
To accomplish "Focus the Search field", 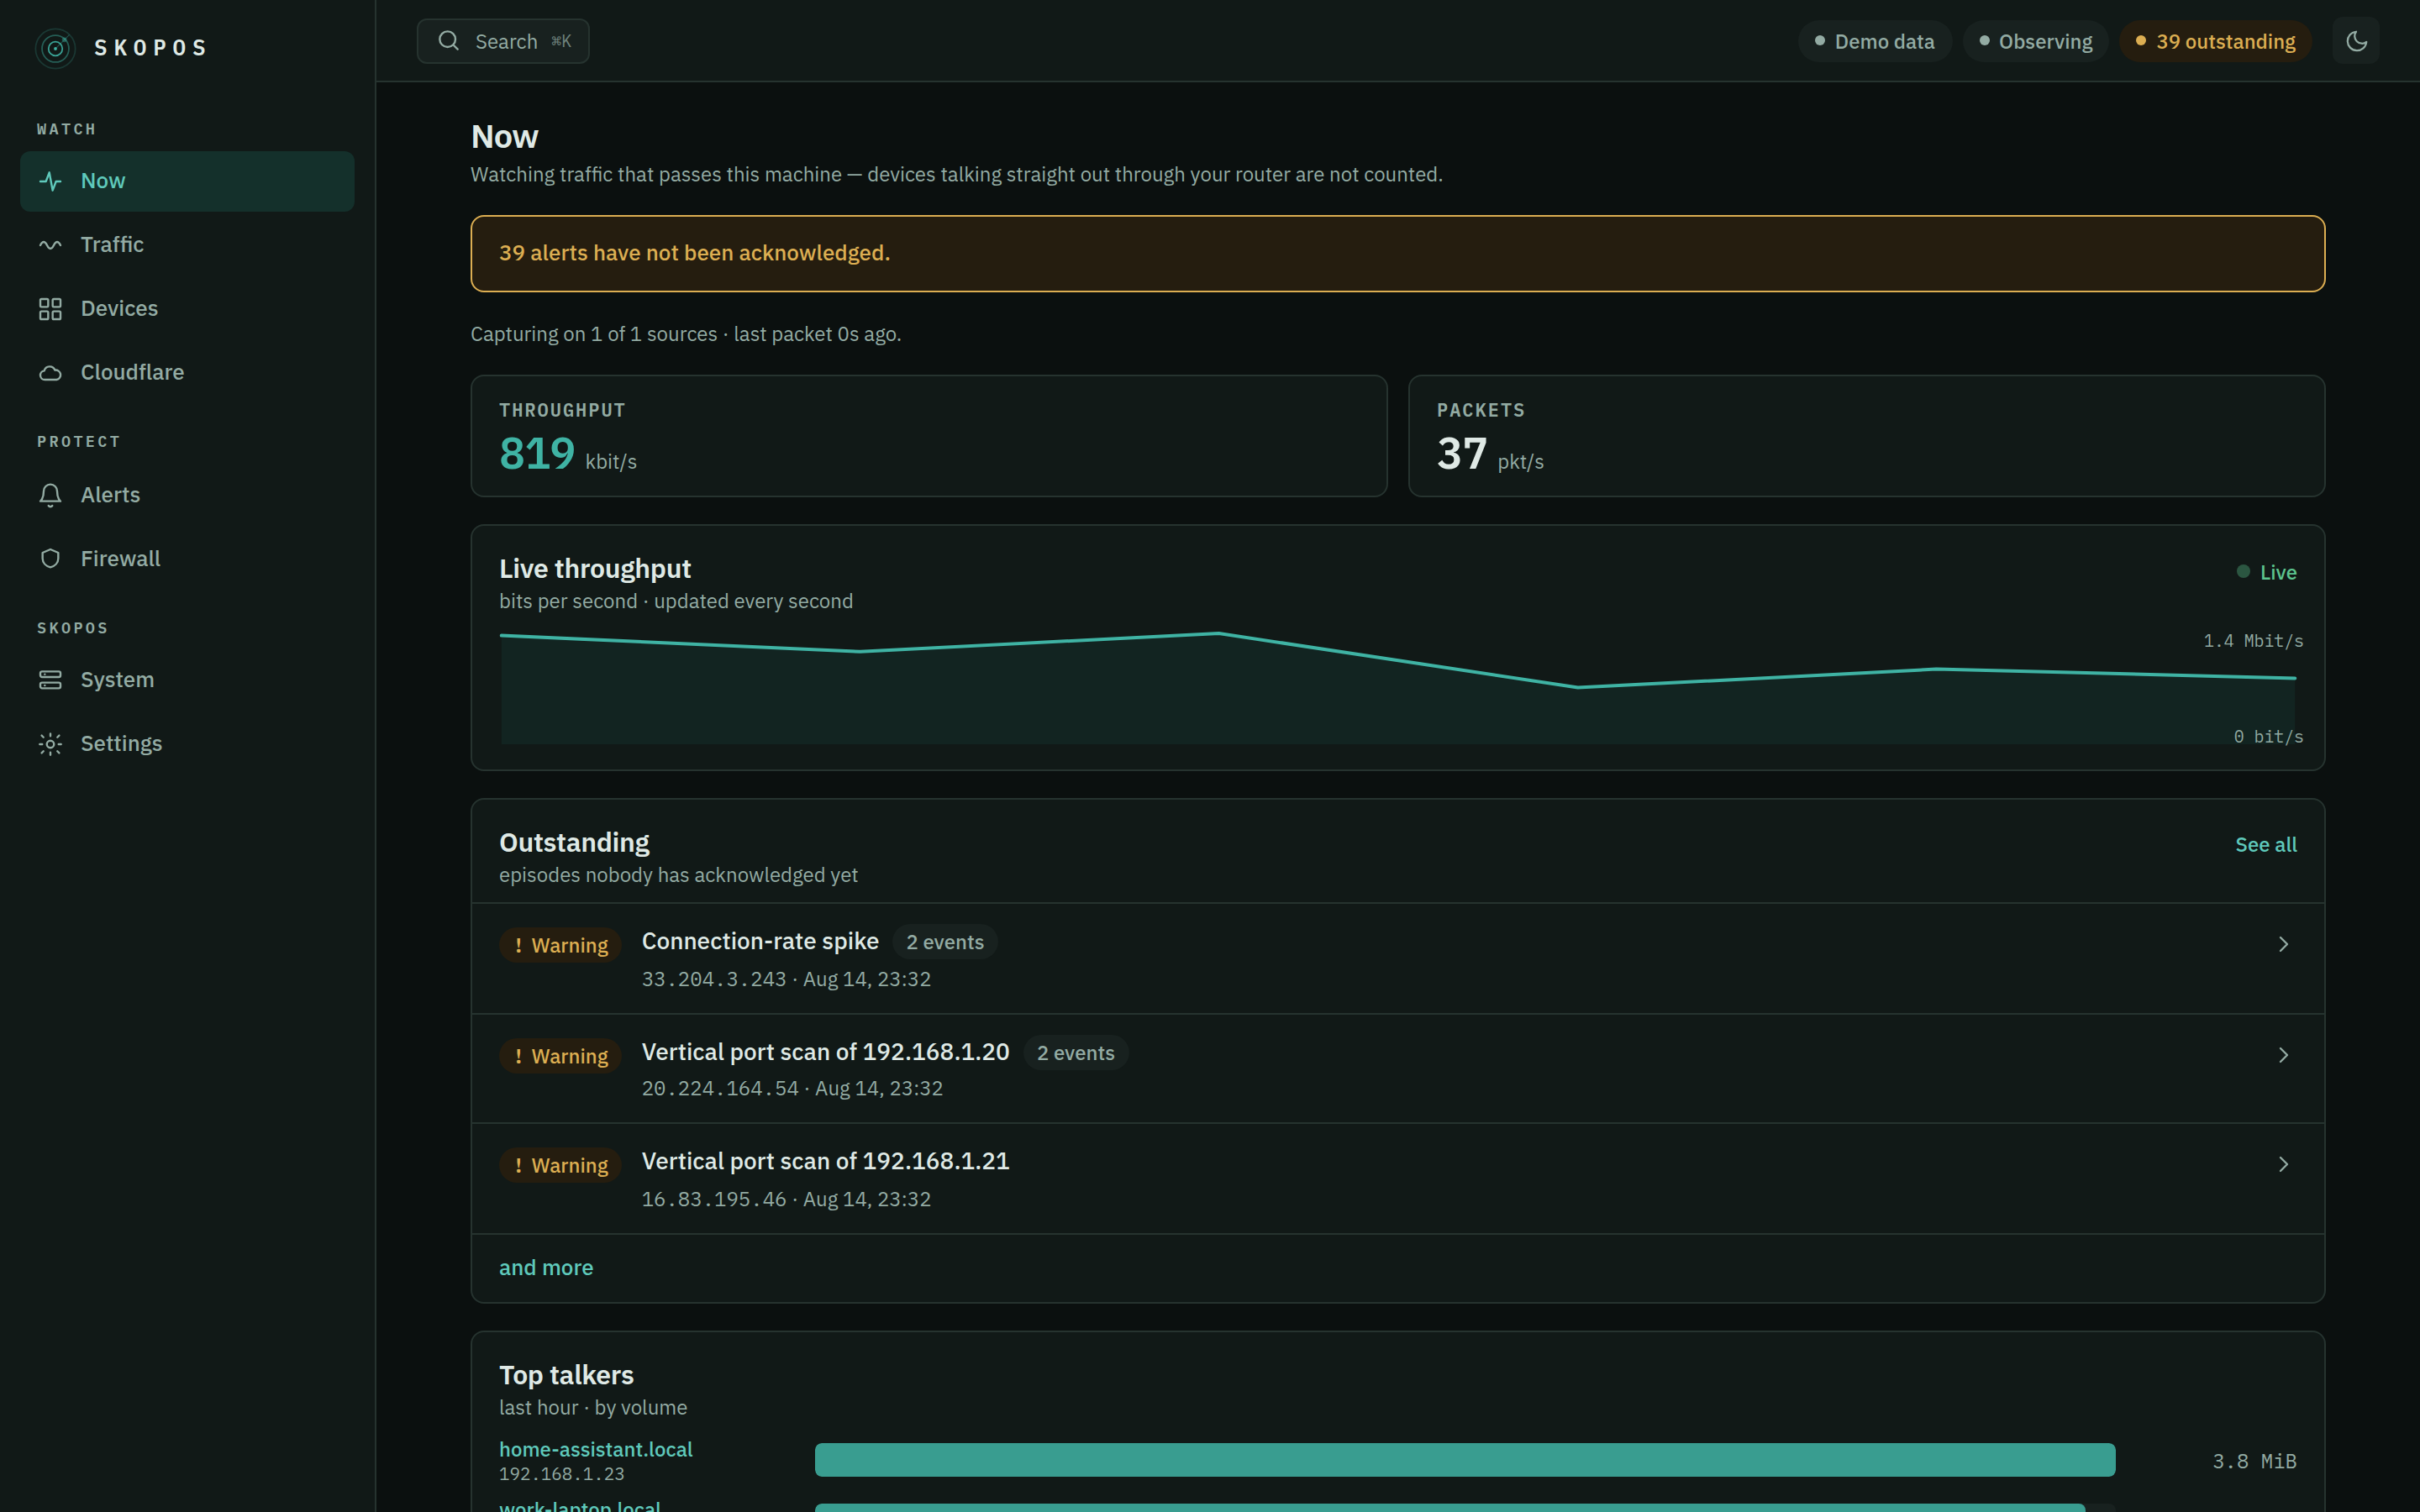I will 503,41.
